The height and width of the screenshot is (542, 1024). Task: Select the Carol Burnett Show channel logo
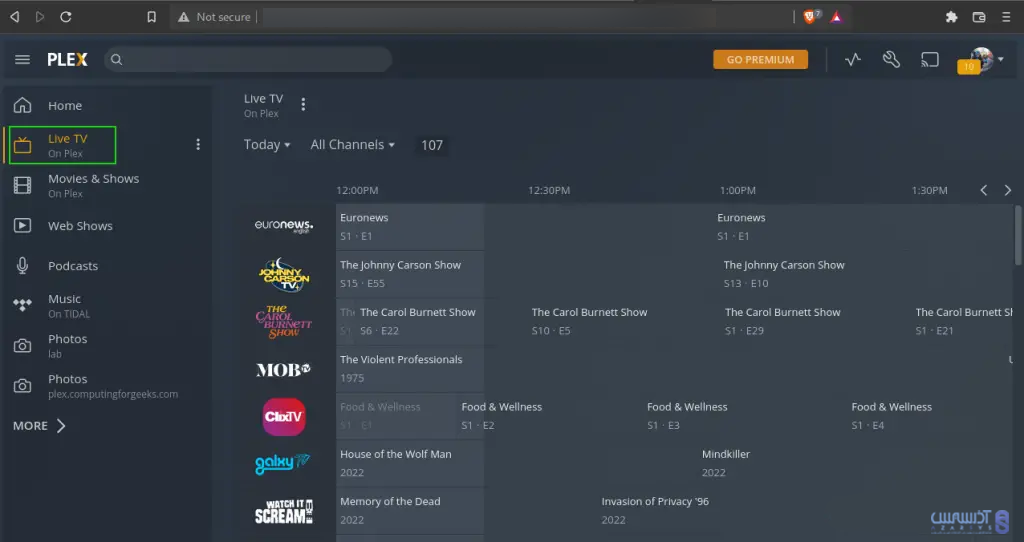click(x=283, y=321)
